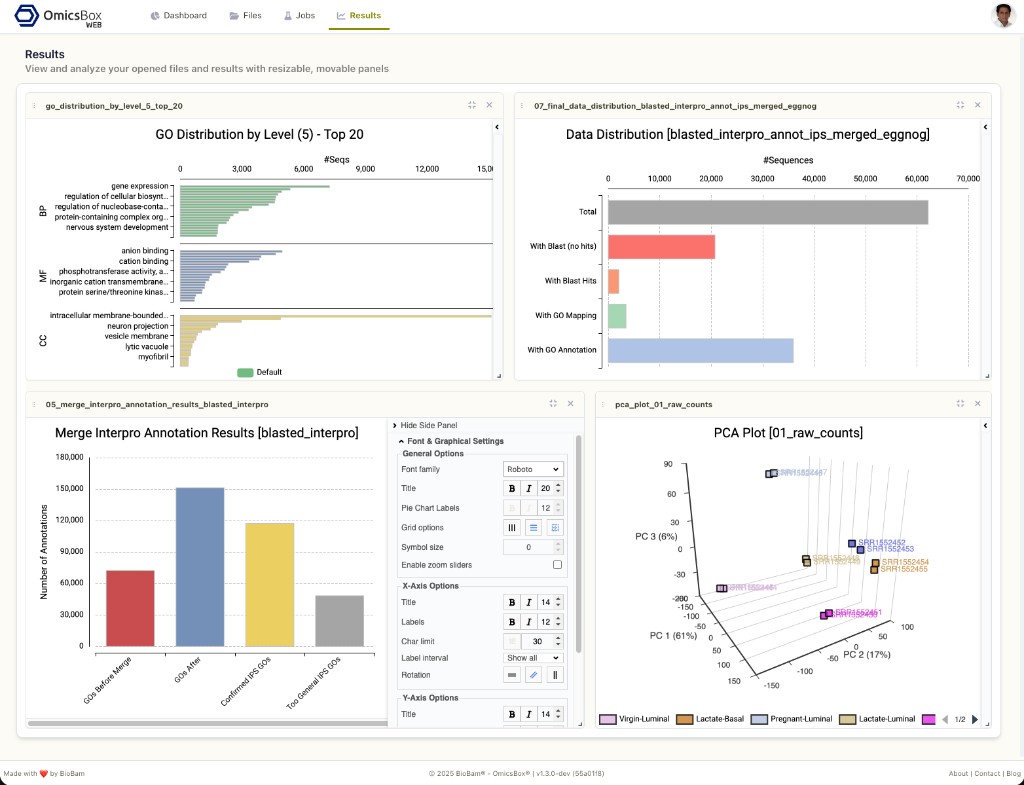This screenshot has height=785, width=1024.
Task: Click Hide Side Panel
Action: [x=428, y=425]
